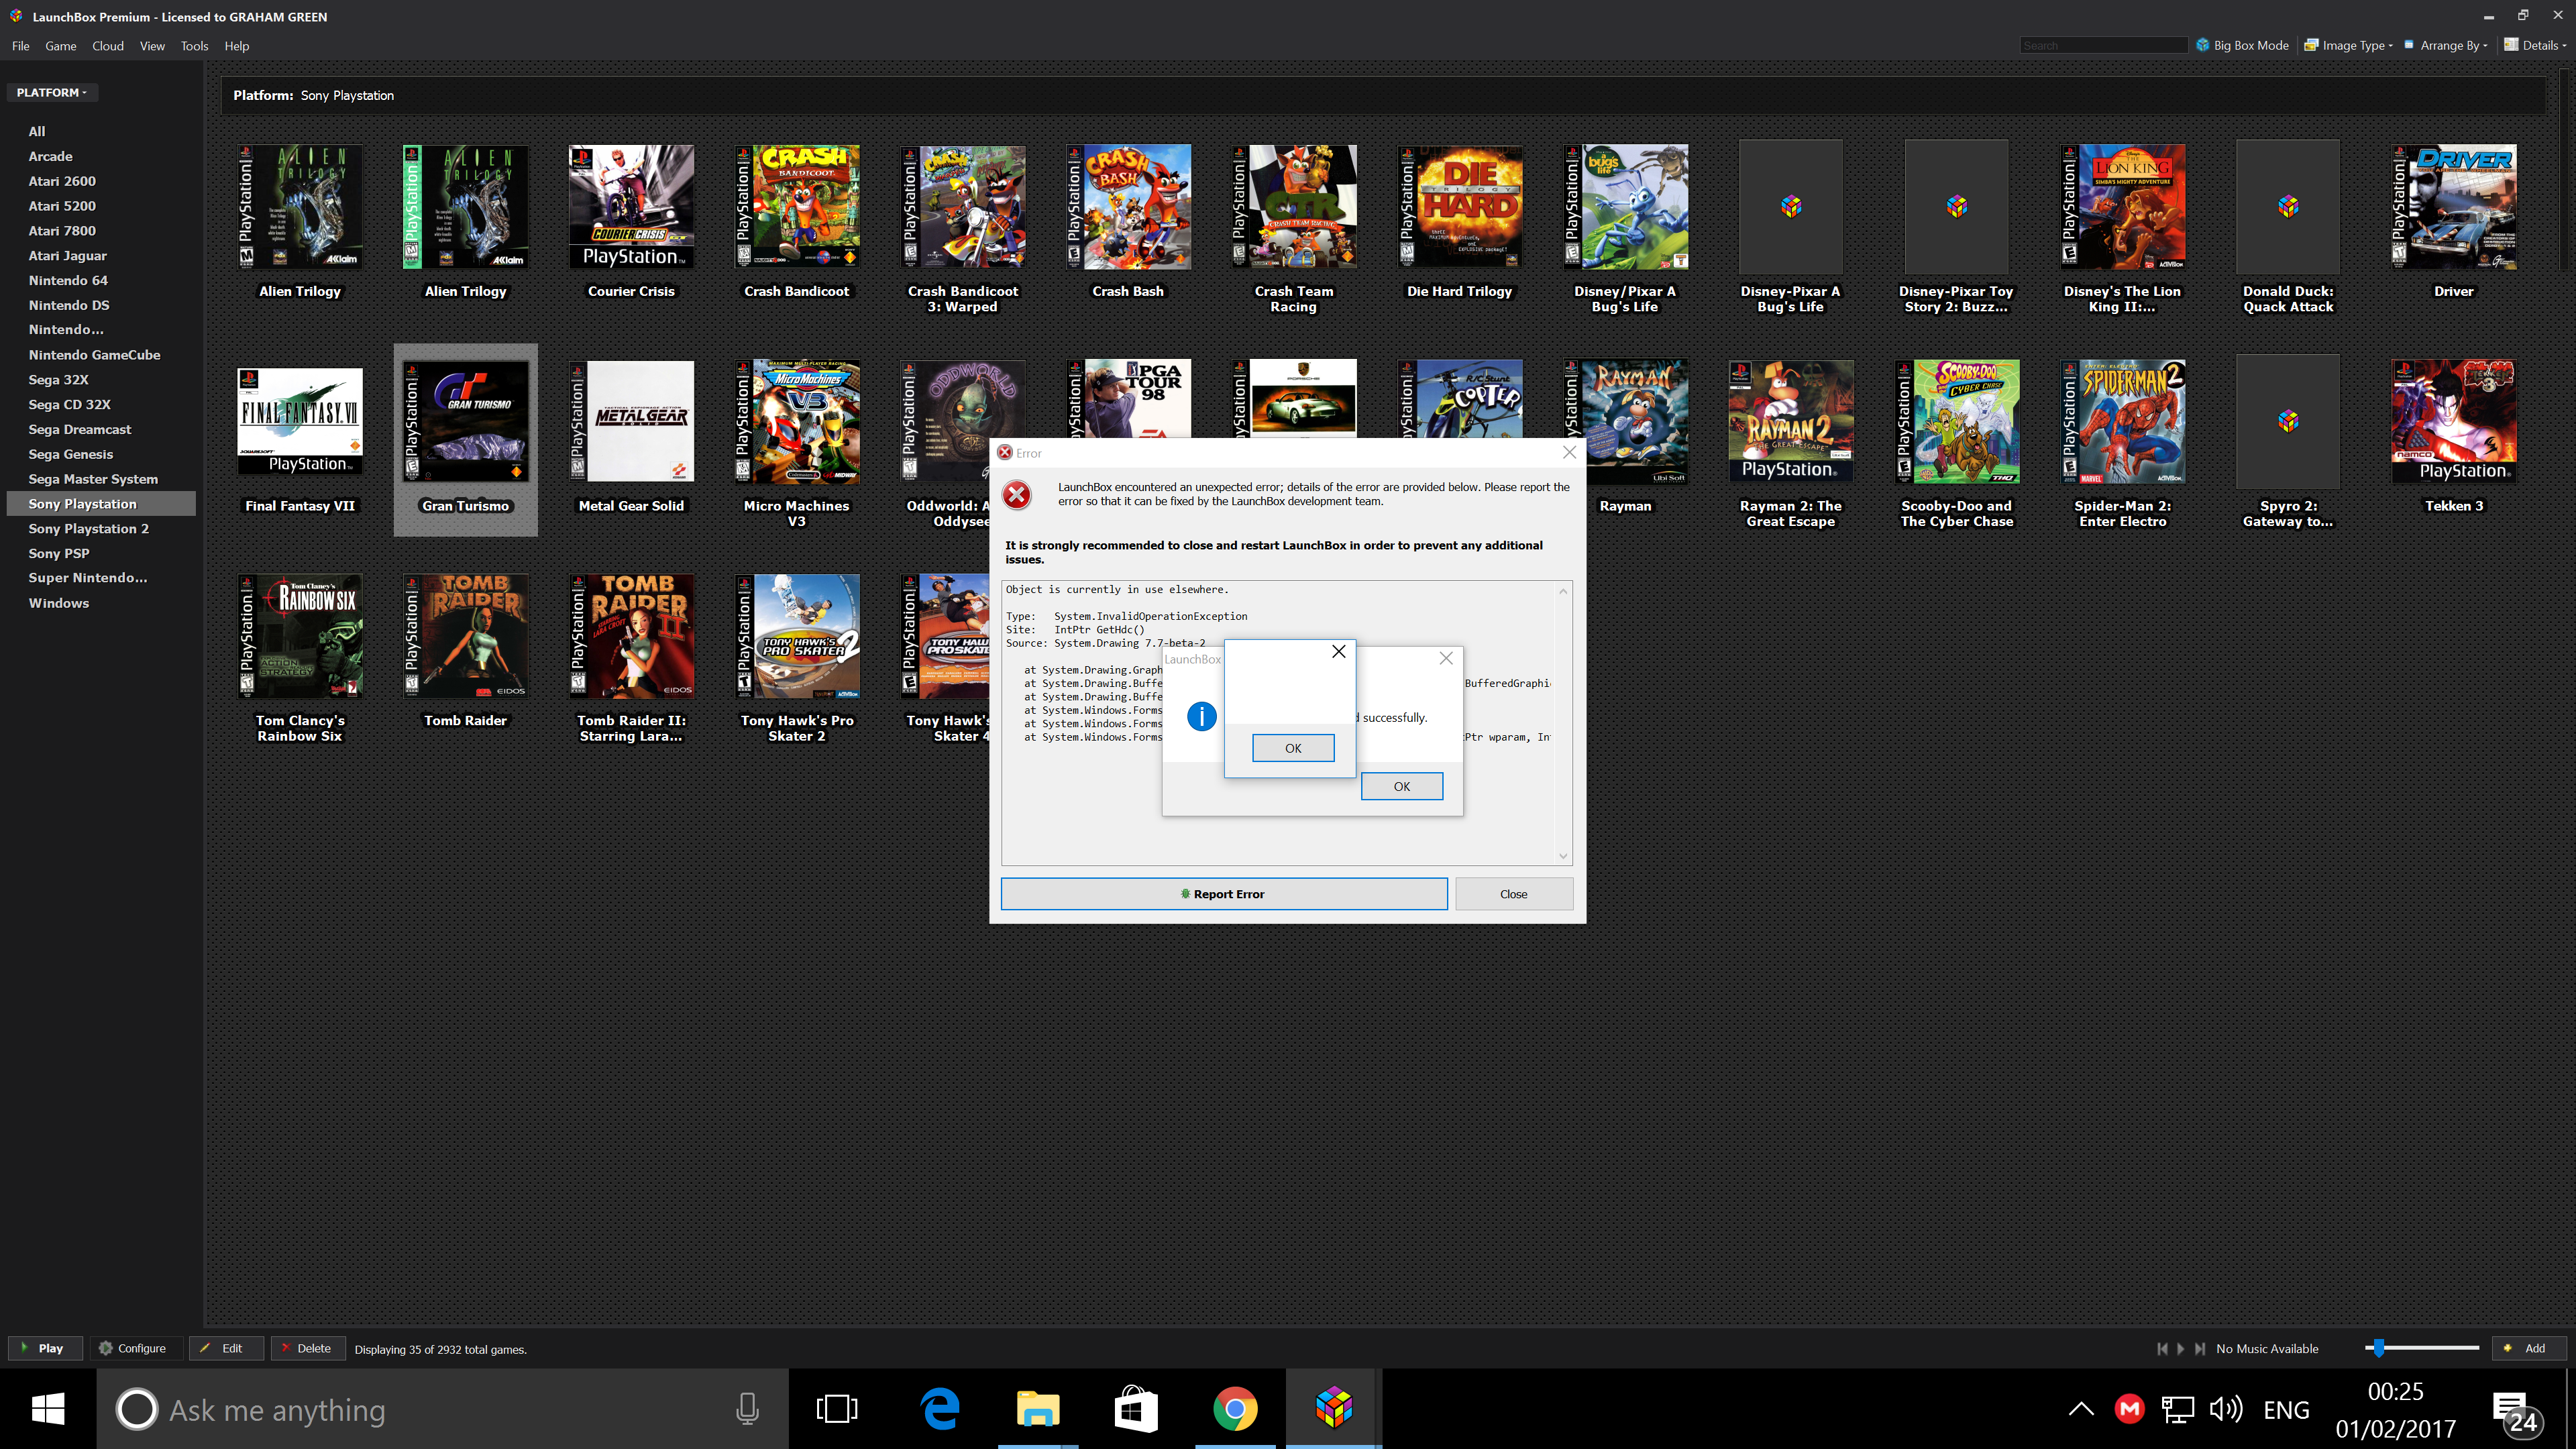Screen dimensions: 2576x1449
Task: Select the Windows platform
Action: coord(58,603)
